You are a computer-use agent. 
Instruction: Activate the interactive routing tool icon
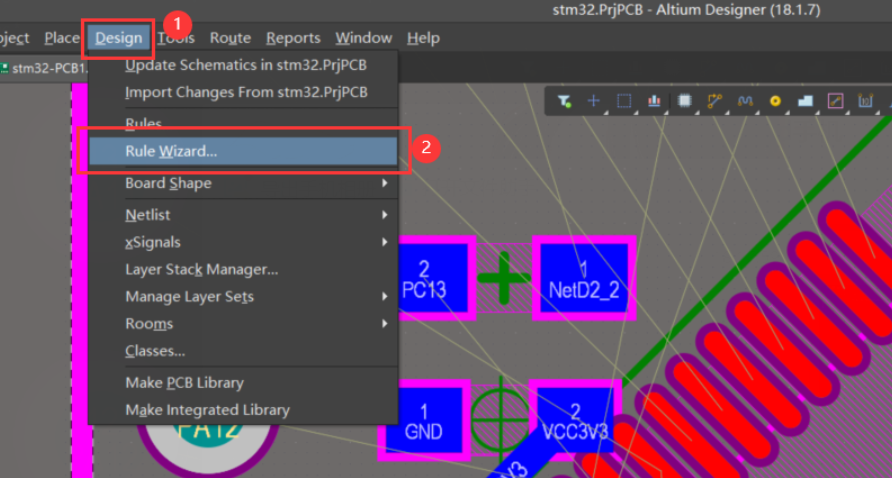coord(715,101)
